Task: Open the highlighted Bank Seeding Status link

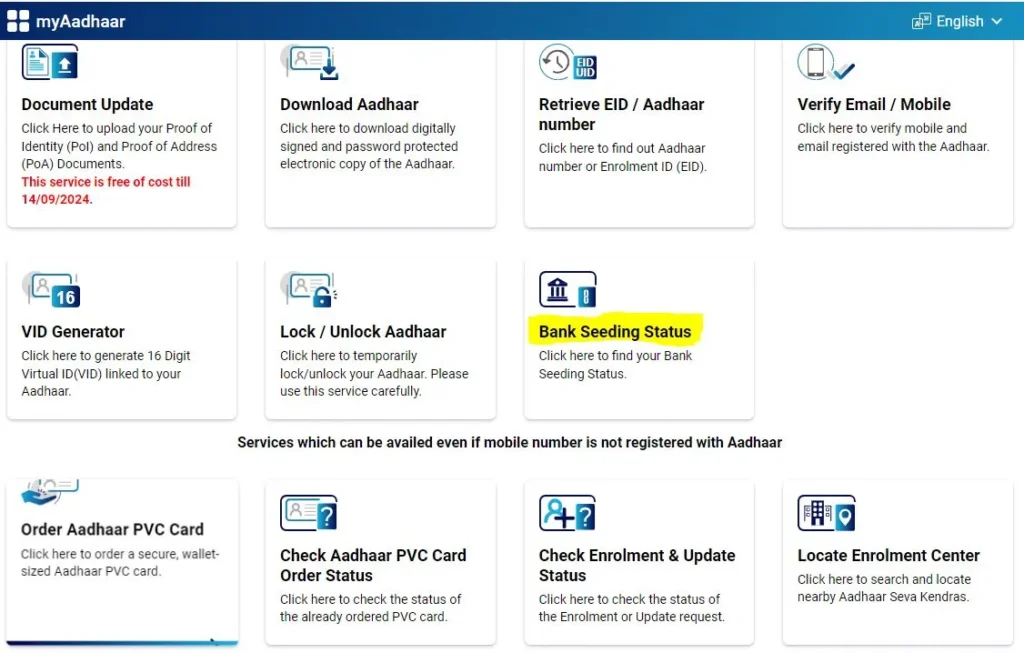Action: click(615, 332)
